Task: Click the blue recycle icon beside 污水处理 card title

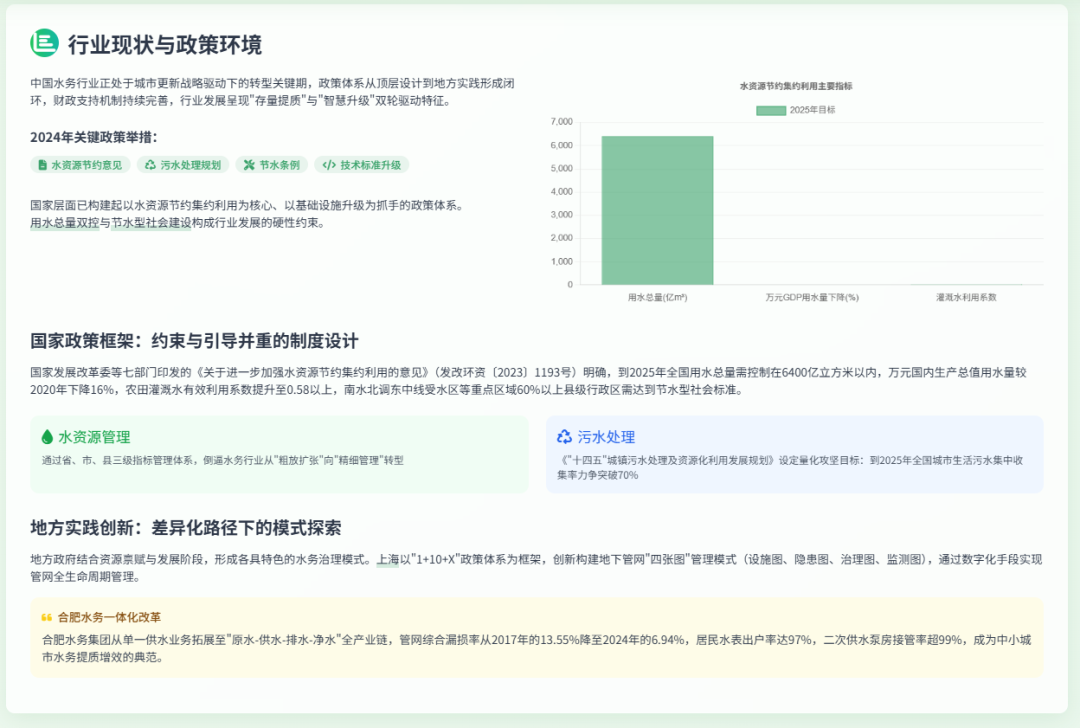Action: pyautogui.click(x=564, y=437)
